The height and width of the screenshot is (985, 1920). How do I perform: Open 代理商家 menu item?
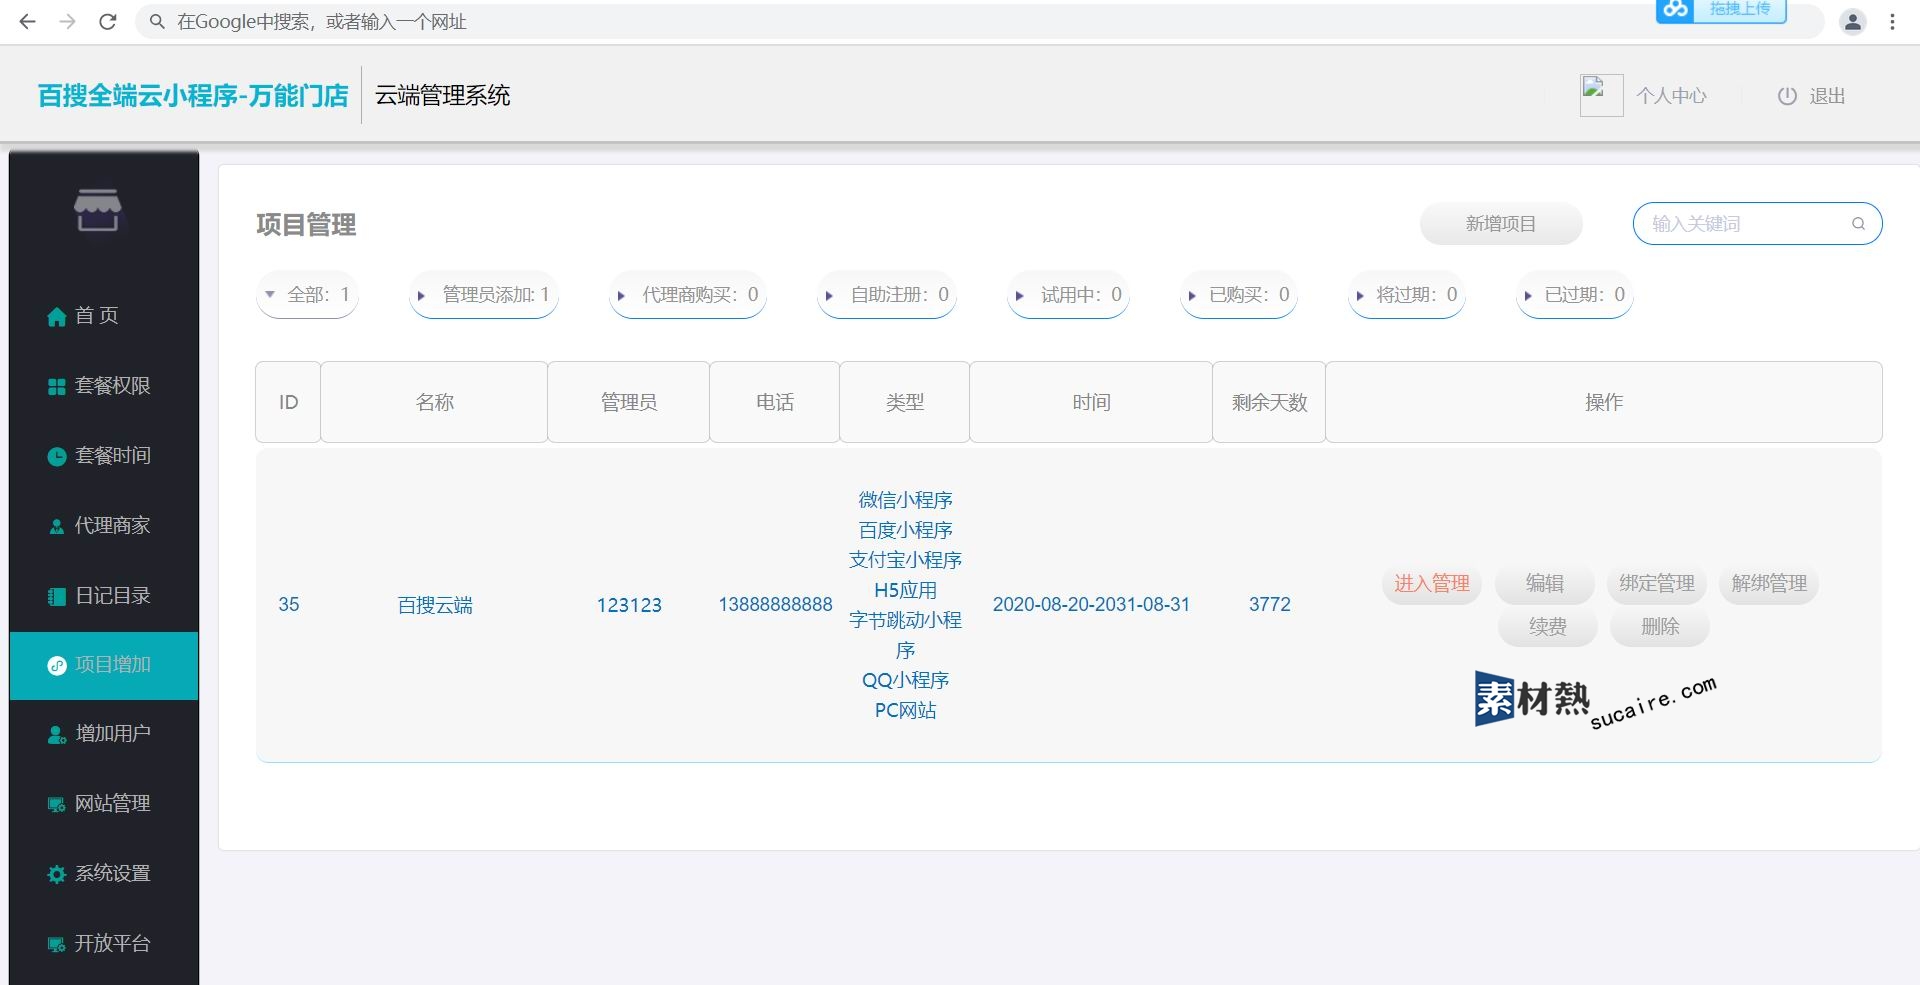coord(104,526)
